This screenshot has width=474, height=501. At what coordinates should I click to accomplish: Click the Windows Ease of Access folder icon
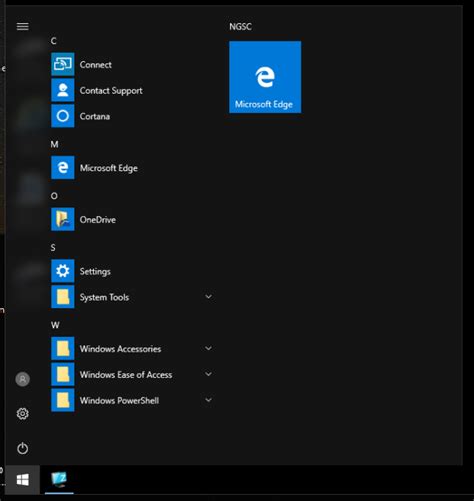point(63,374)
